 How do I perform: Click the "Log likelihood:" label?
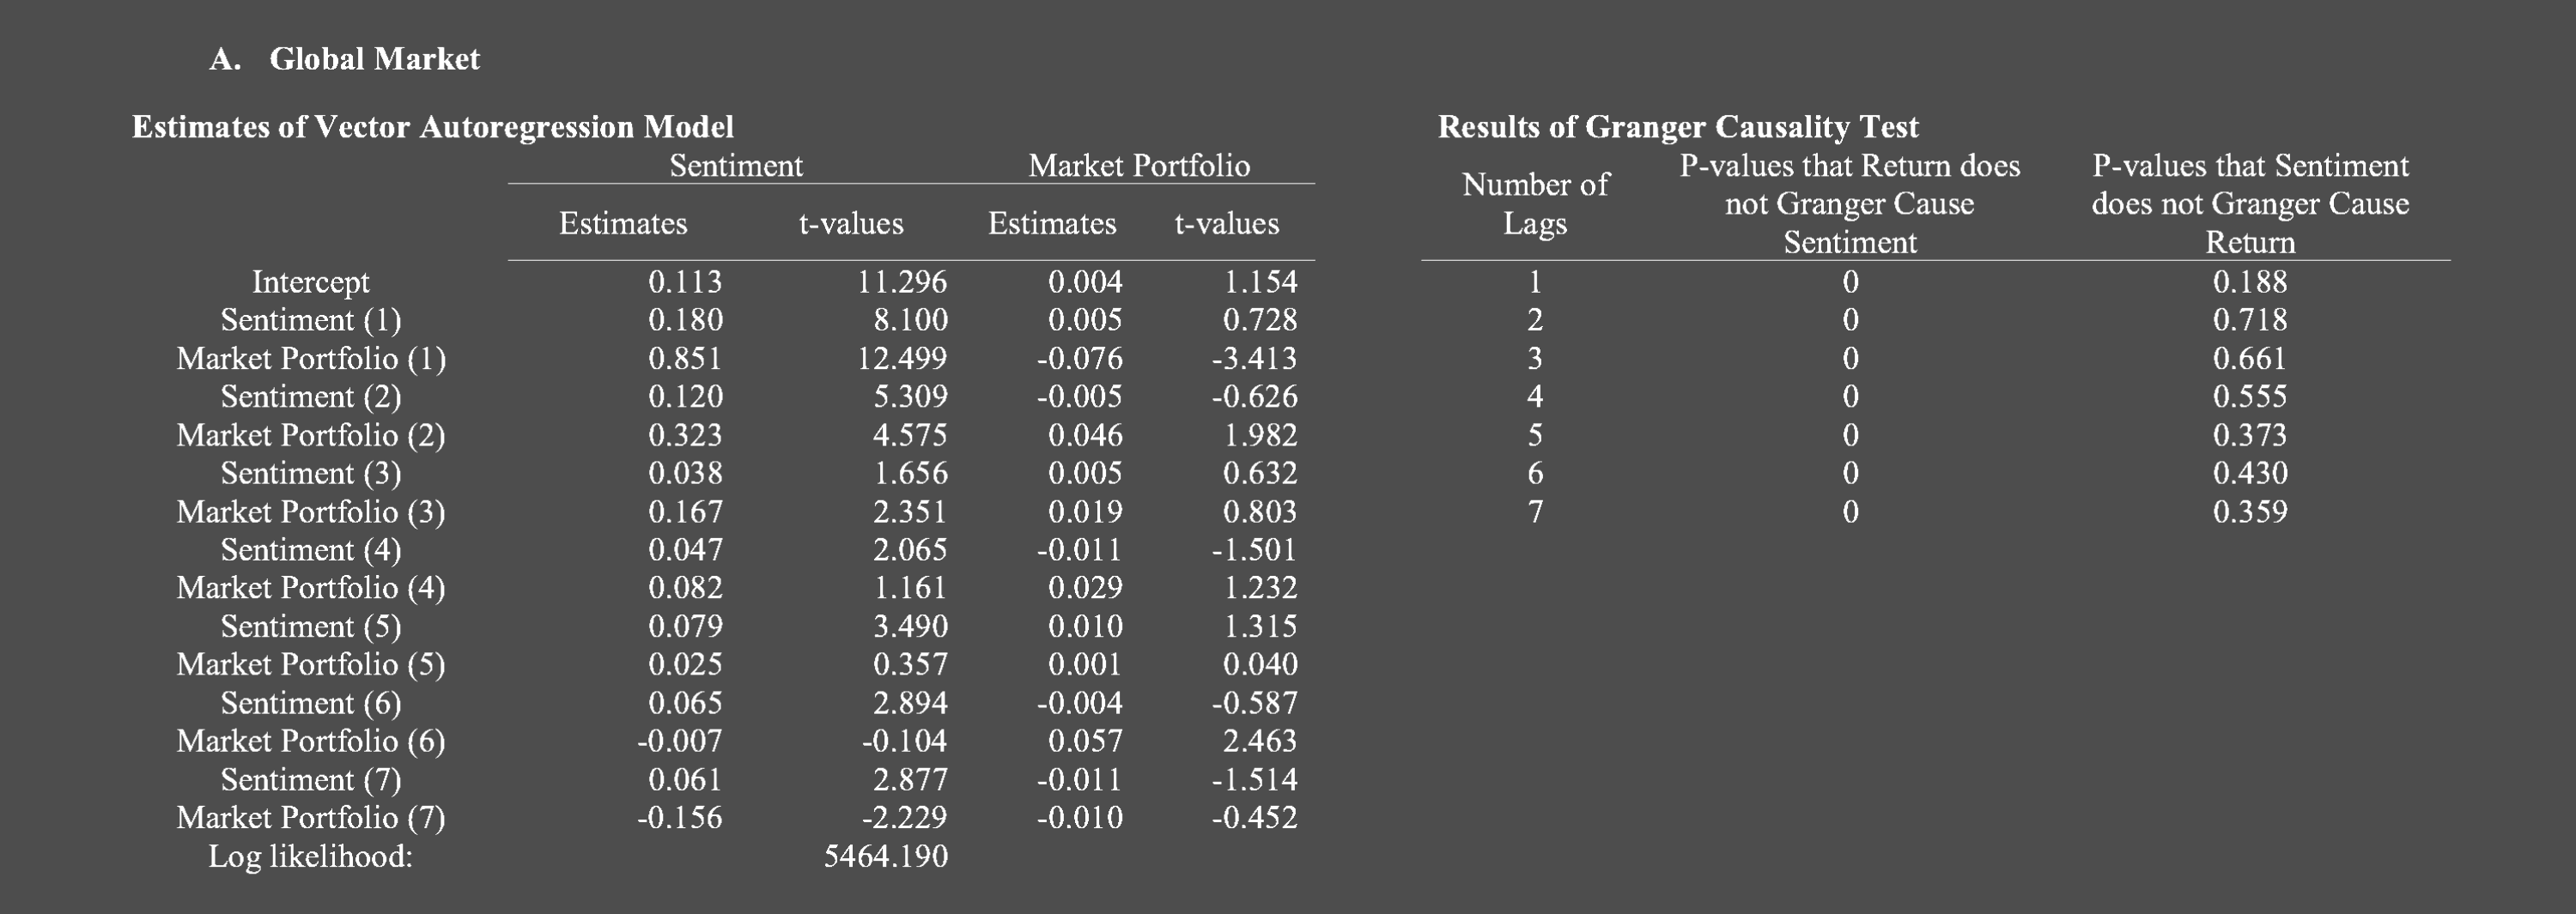(310, 857)
